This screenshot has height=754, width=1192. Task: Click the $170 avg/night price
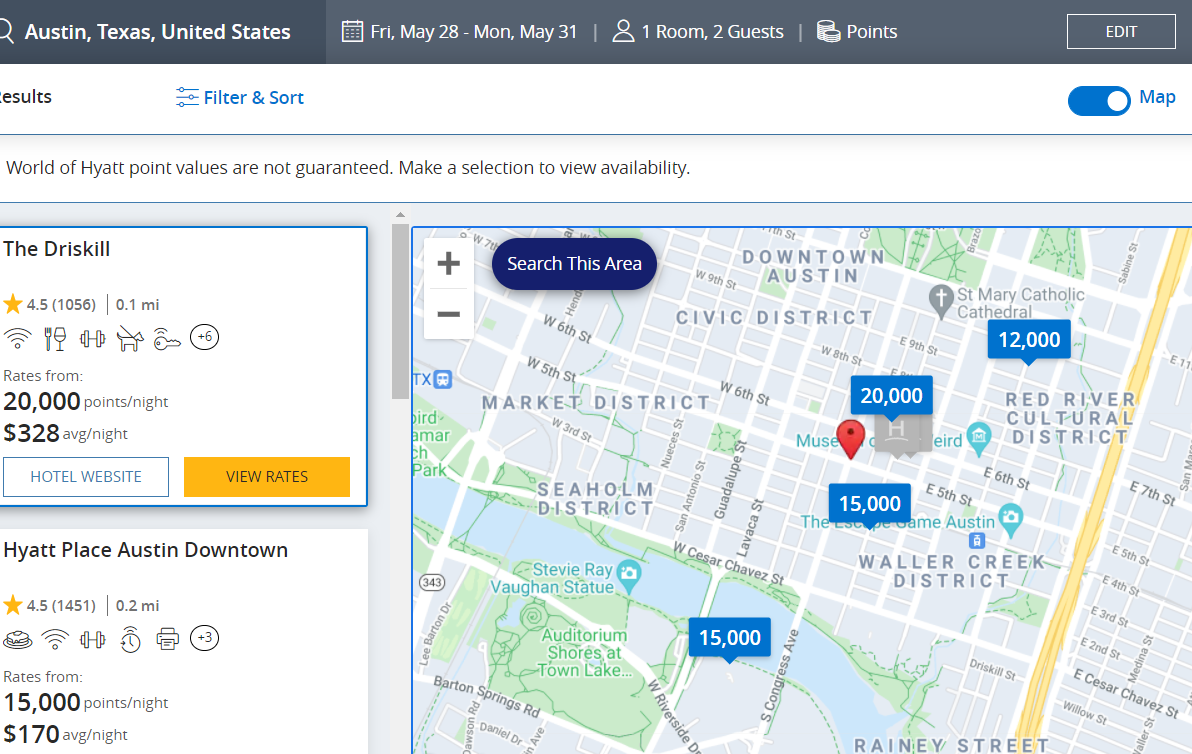coord(65,734)
